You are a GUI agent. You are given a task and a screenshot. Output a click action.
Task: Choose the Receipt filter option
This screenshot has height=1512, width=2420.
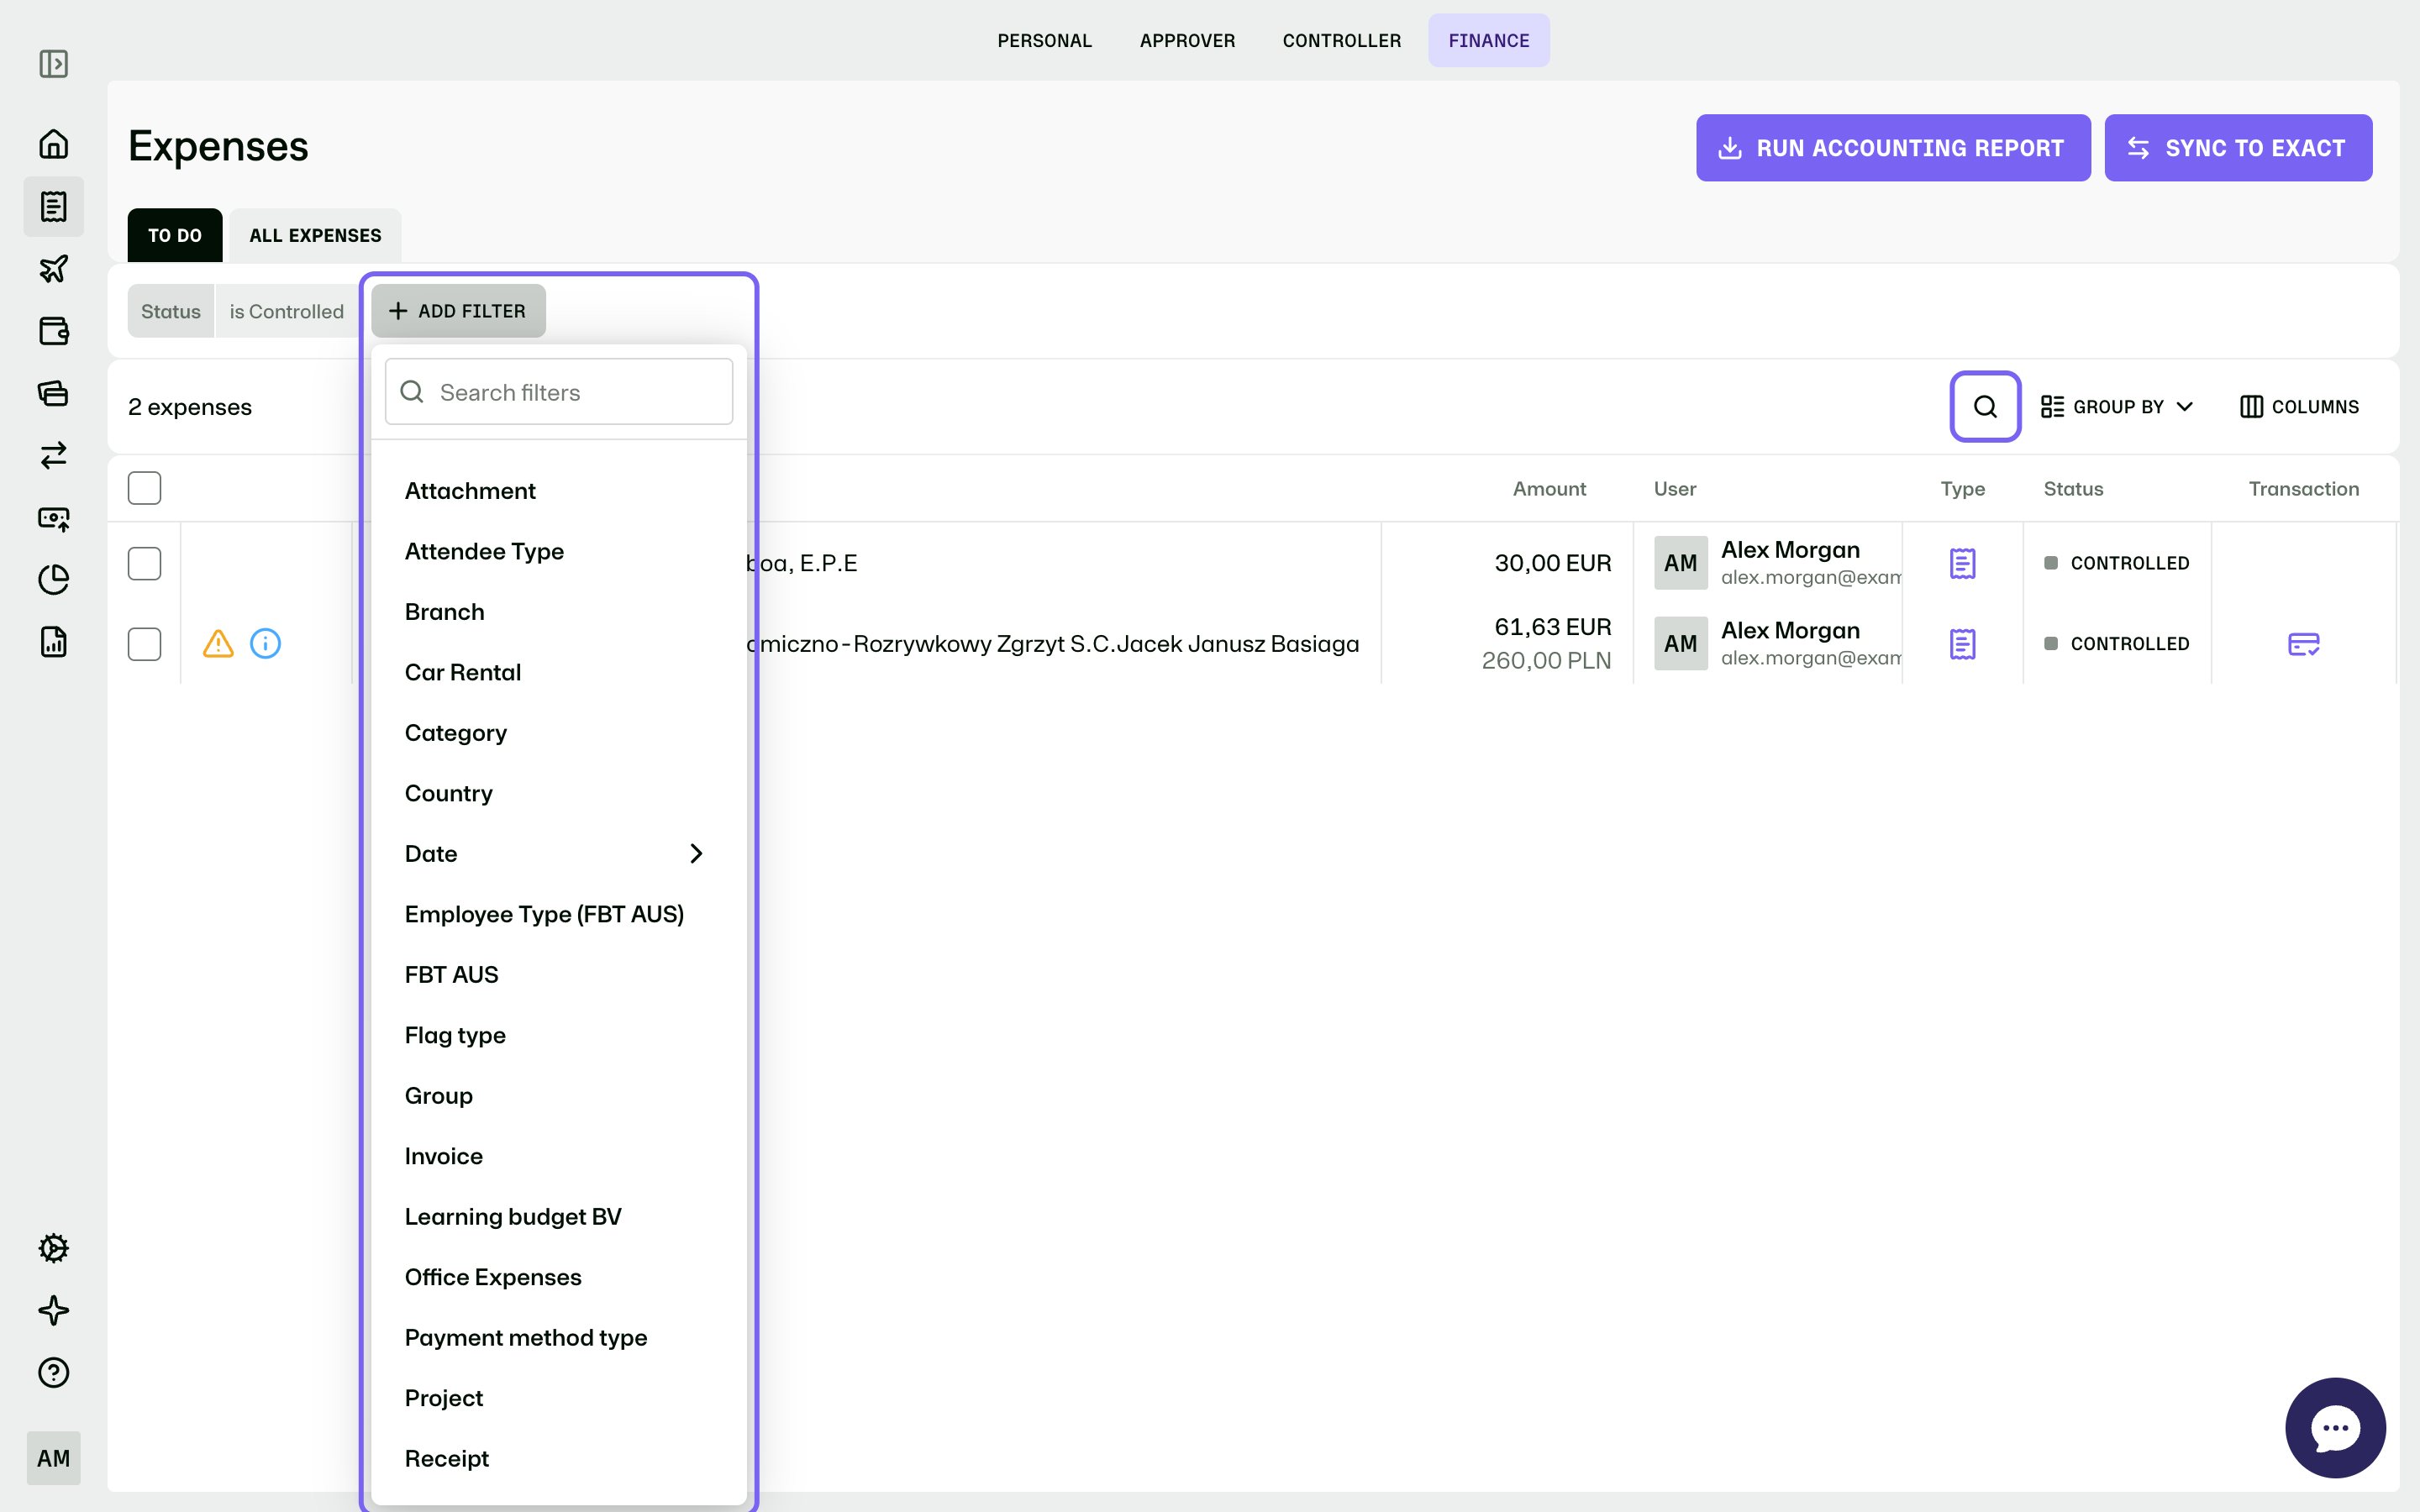coord(559,1458)
